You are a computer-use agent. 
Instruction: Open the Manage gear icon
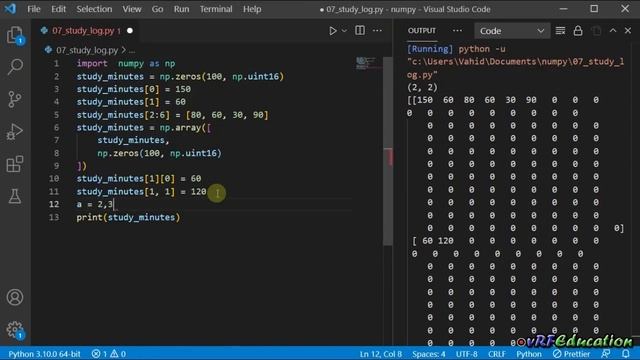coord(15,329)
